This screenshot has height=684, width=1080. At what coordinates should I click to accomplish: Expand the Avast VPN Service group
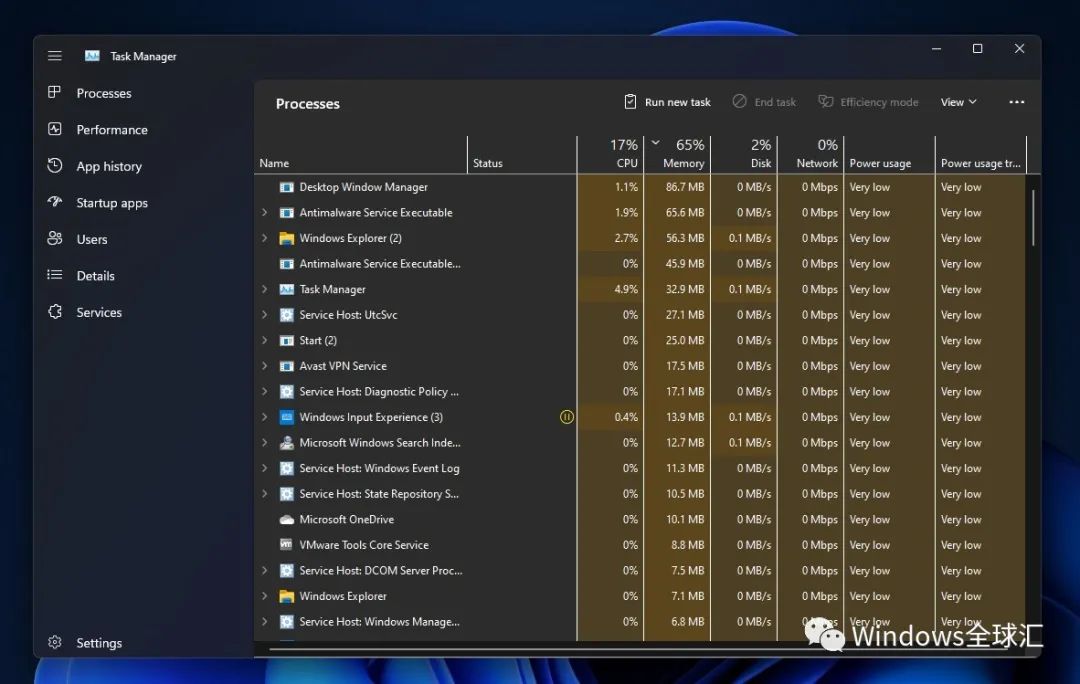point(264,366)
